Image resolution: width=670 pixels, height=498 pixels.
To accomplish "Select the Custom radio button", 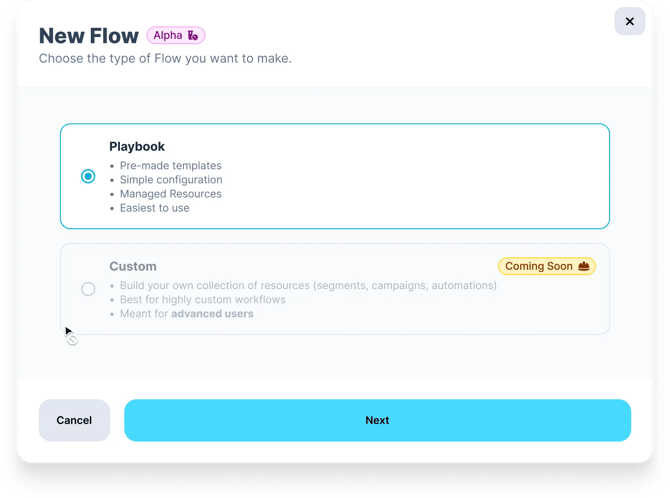I will click(88, 289).
